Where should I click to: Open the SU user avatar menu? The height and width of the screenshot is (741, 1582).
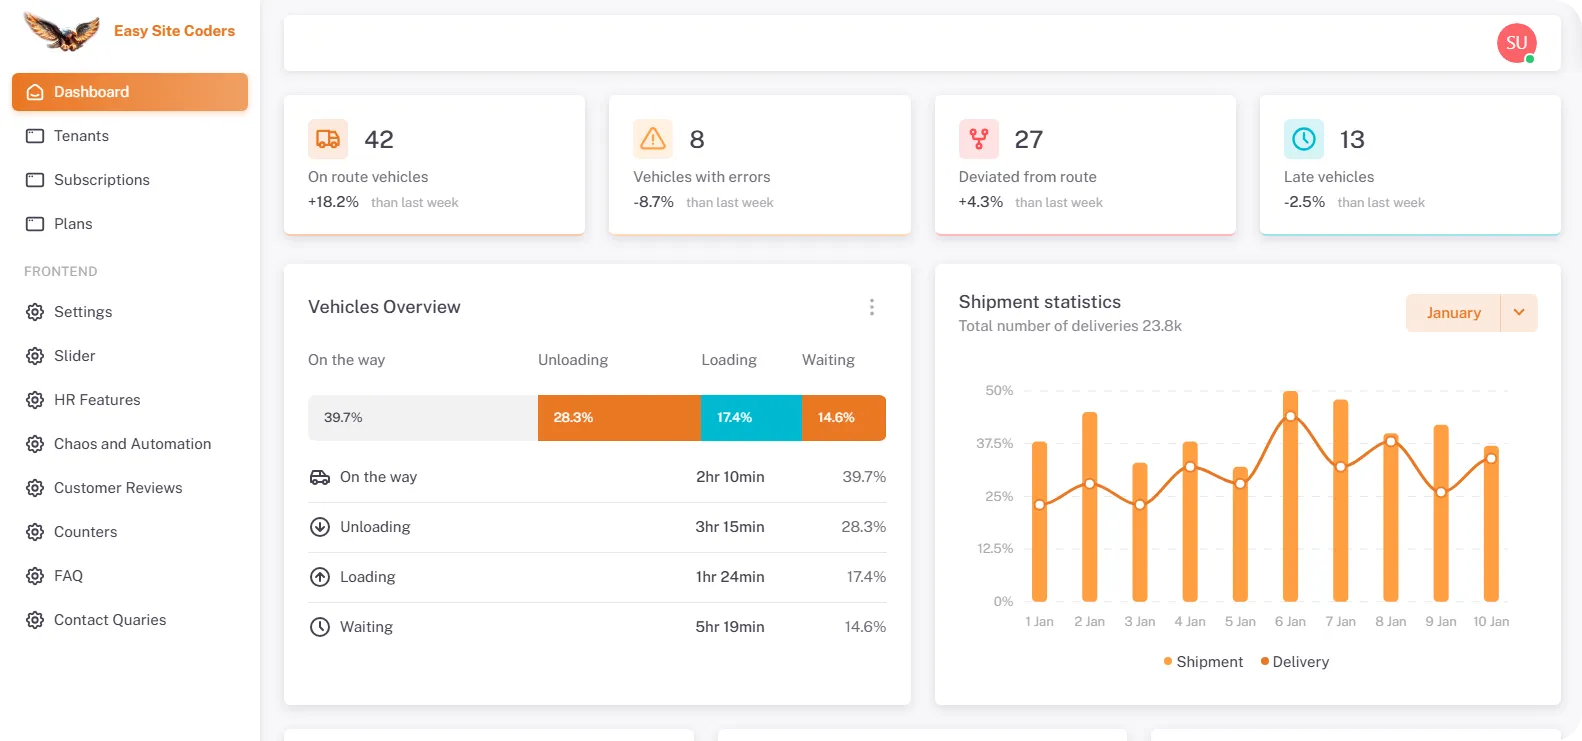point(1516,43)
